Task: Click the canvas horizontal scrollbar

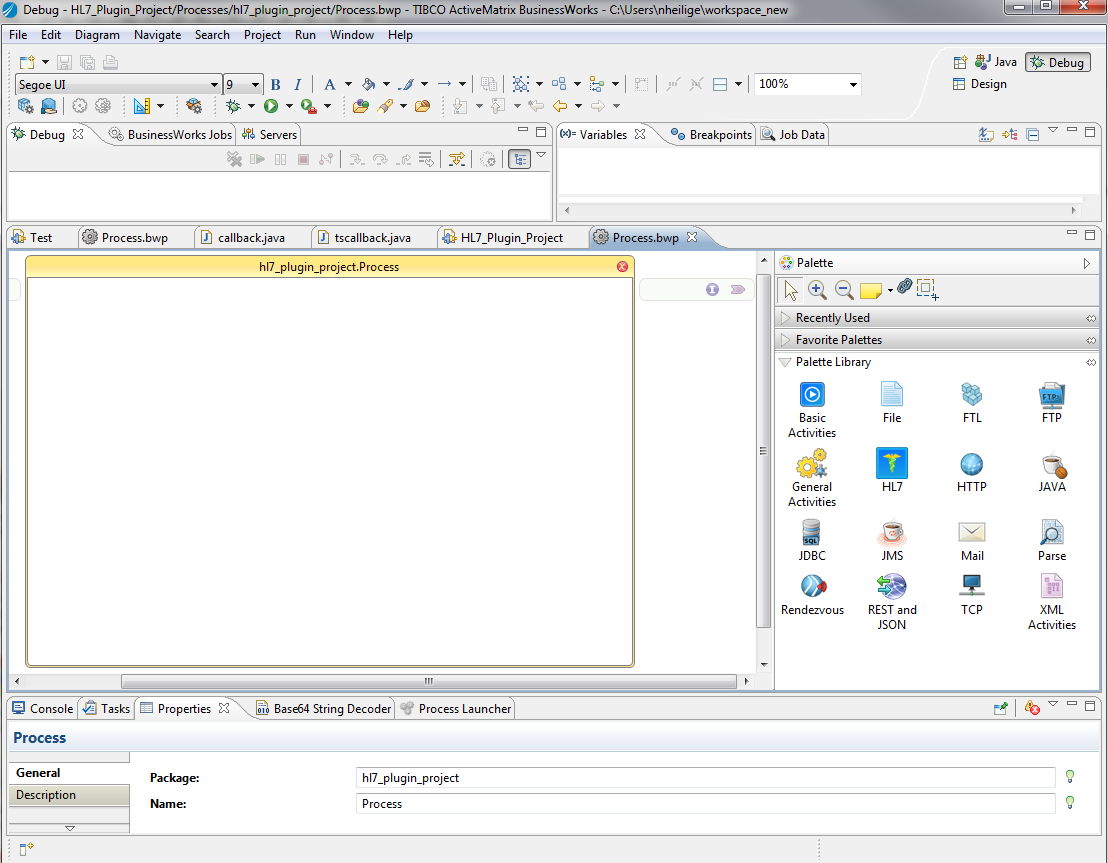Action: pyautogui.click(x=428, y=681)
